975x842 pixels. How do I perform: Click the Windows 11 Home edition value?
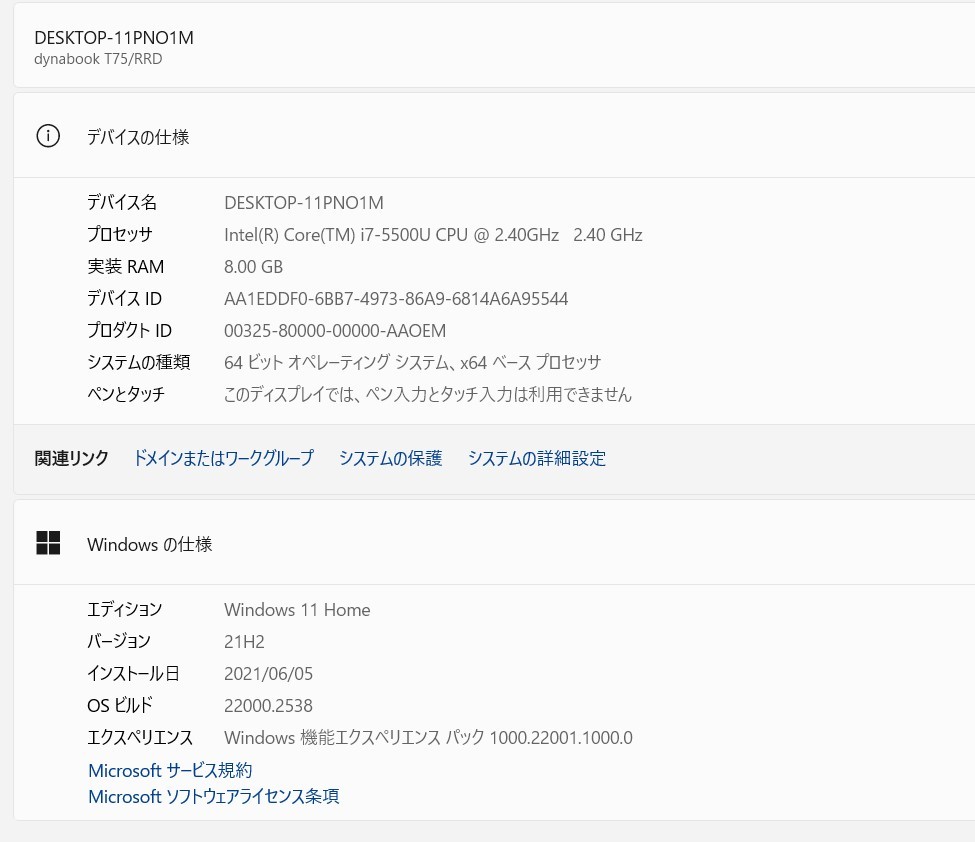tap(297, 609)
